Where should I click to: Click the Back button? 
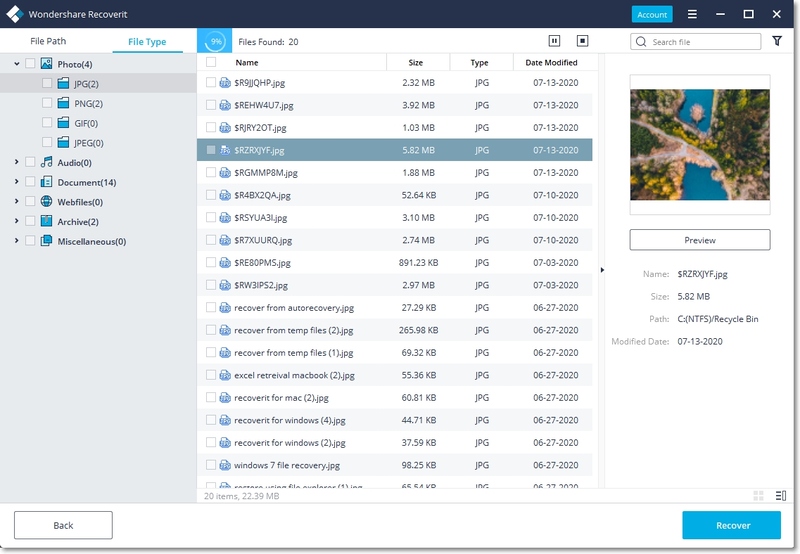[x=63, y=525]
